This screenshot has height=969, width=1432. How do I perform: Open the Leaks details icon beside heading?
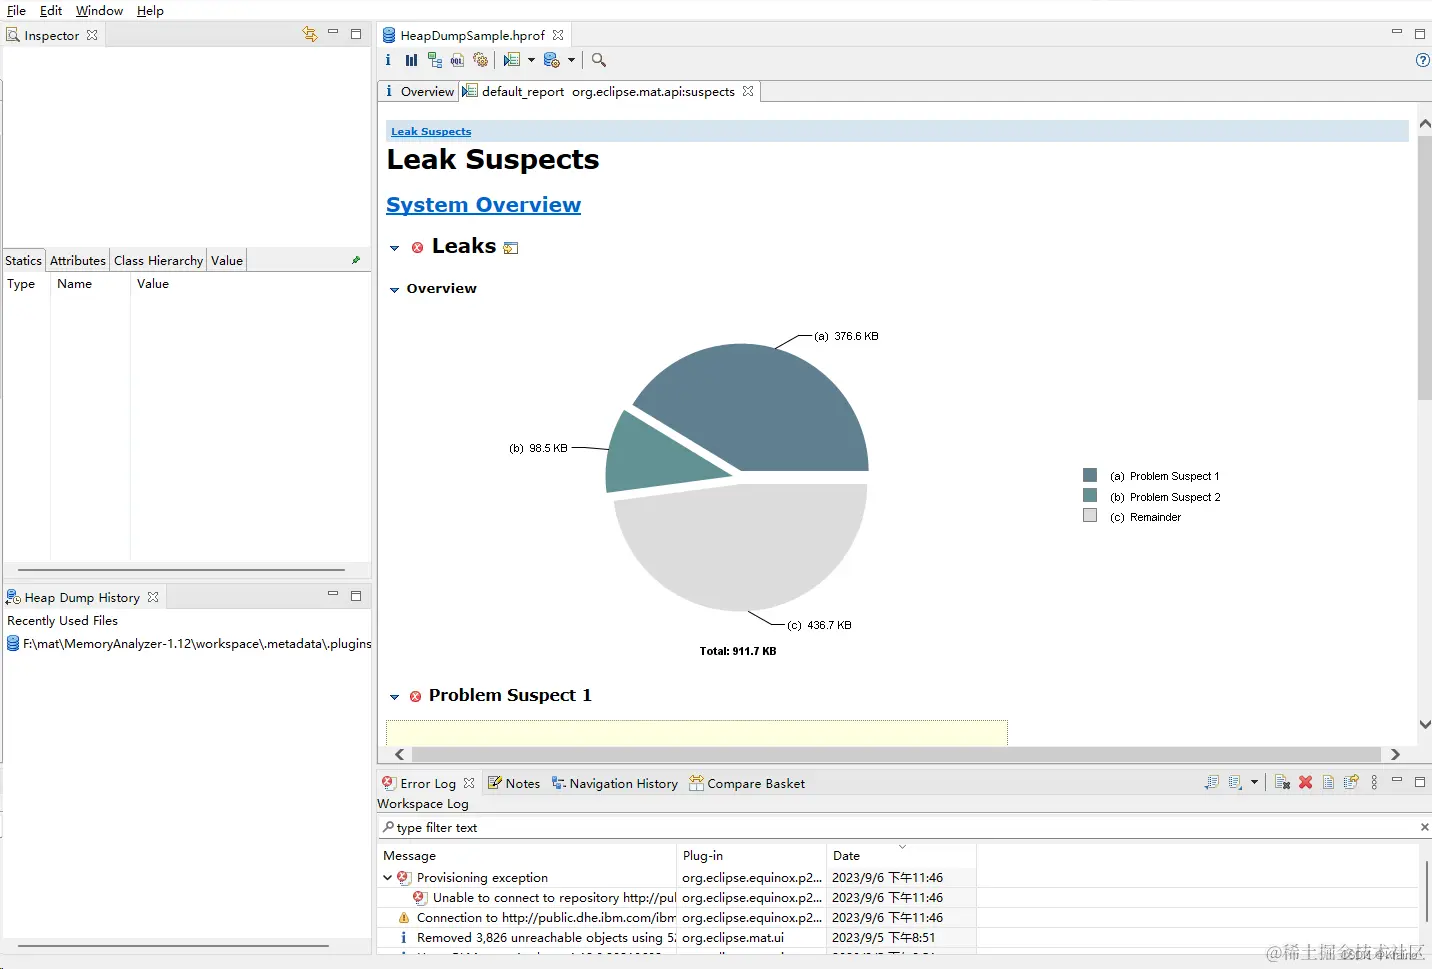click(511, 248)
